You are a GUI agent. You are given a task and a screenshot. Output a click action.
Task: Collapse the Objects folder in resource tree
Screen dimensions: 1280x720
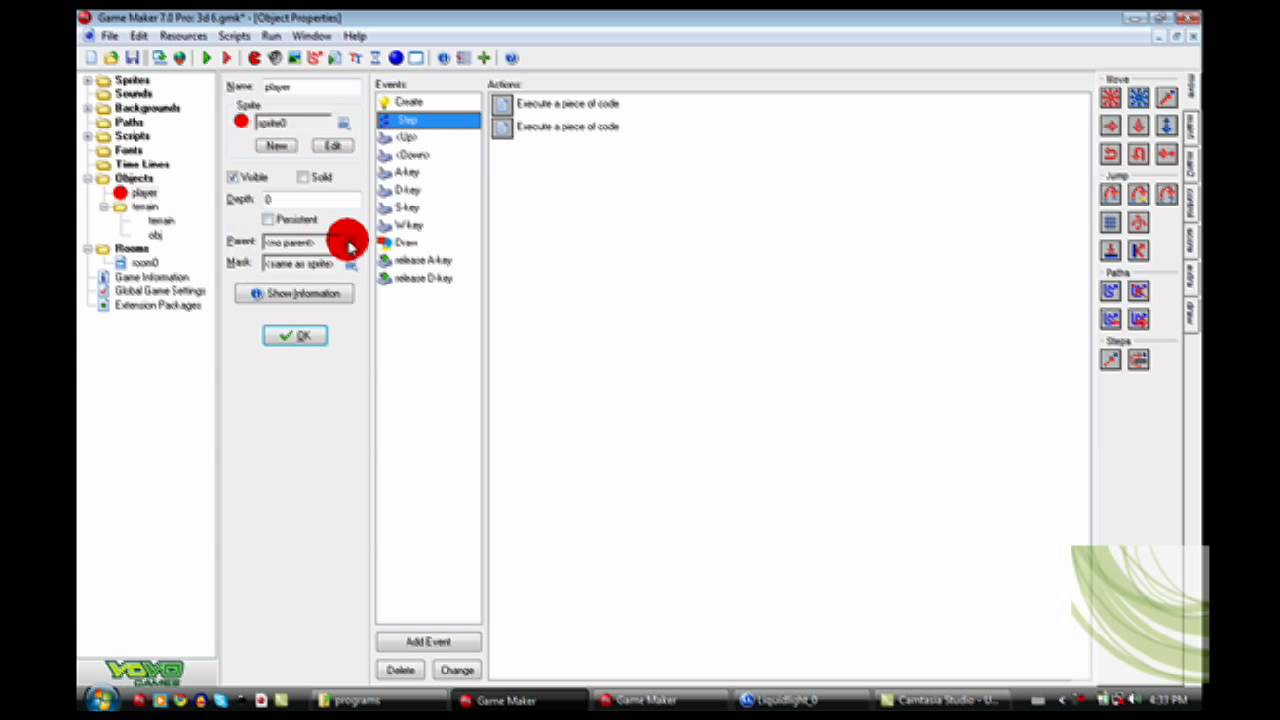88,178
